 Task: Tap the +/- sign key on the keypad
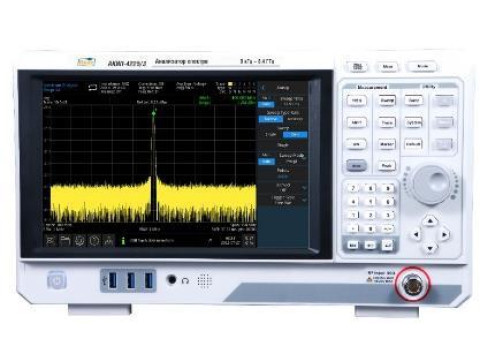click(388, 229)
